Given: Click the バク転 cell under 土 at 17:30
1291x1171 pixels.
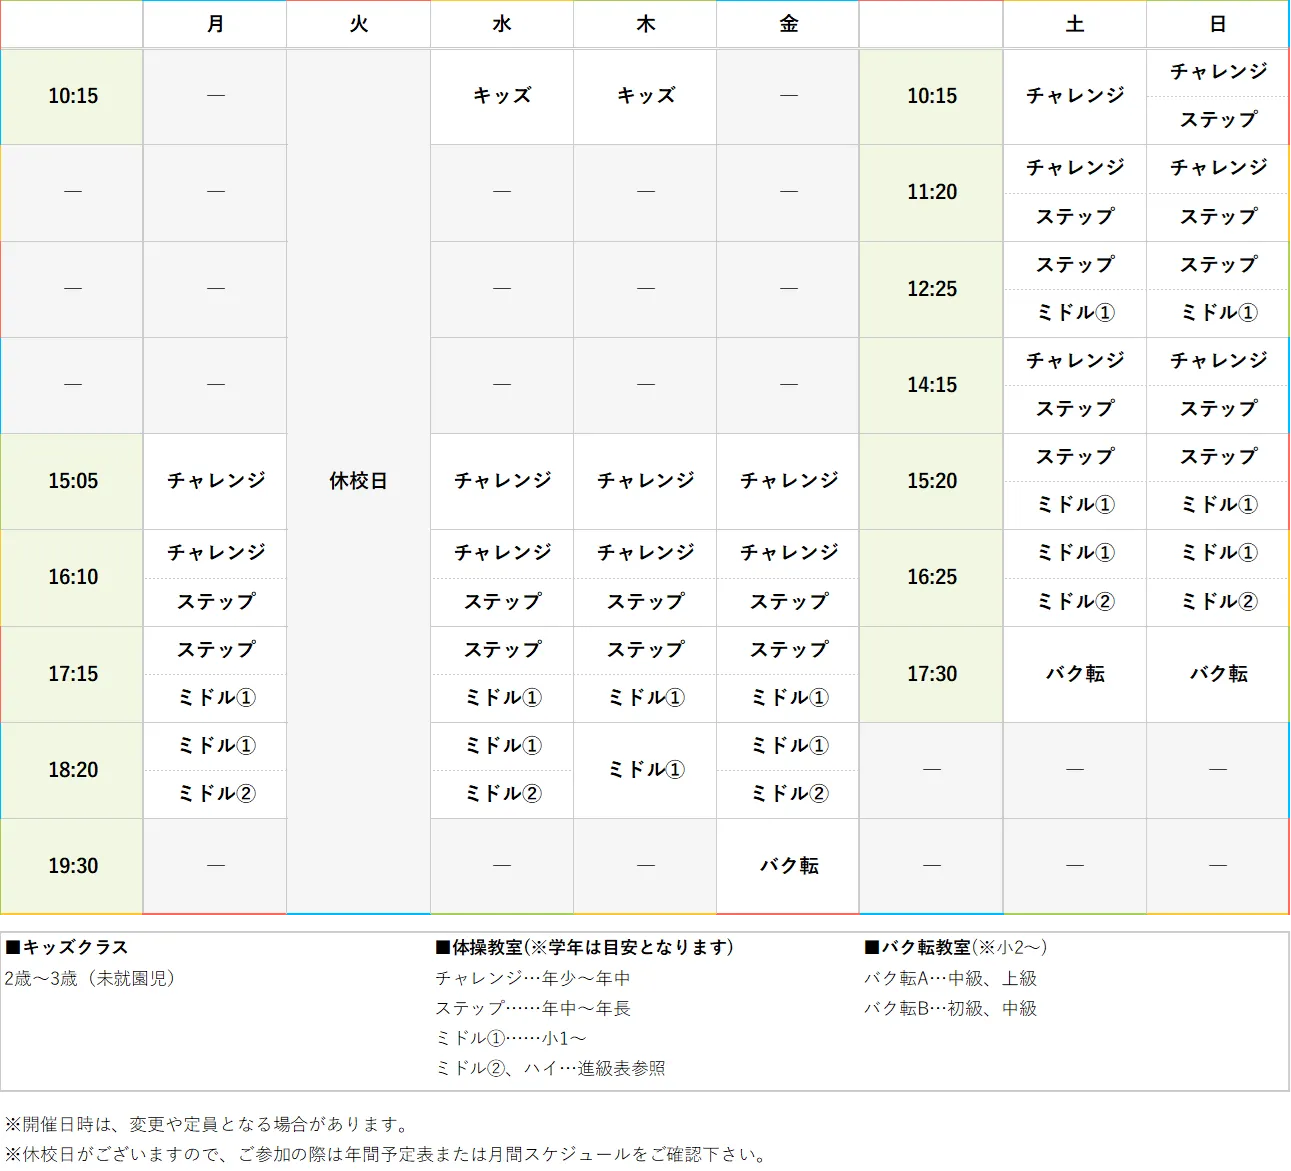Looking at the screenshot, I should [1074, 674].
